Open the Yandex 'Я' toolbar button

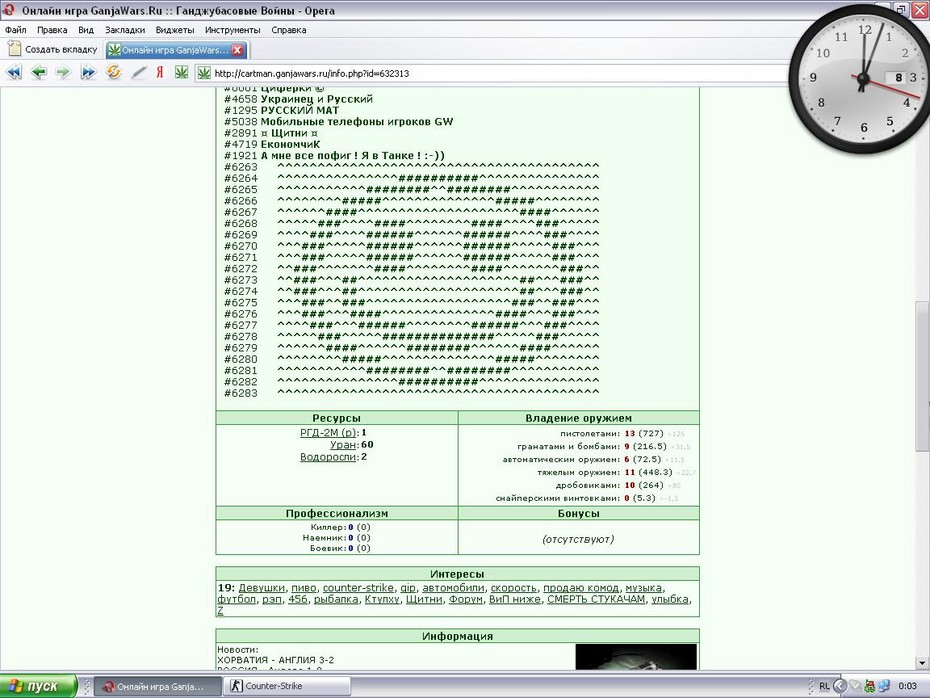coord(160,72)
